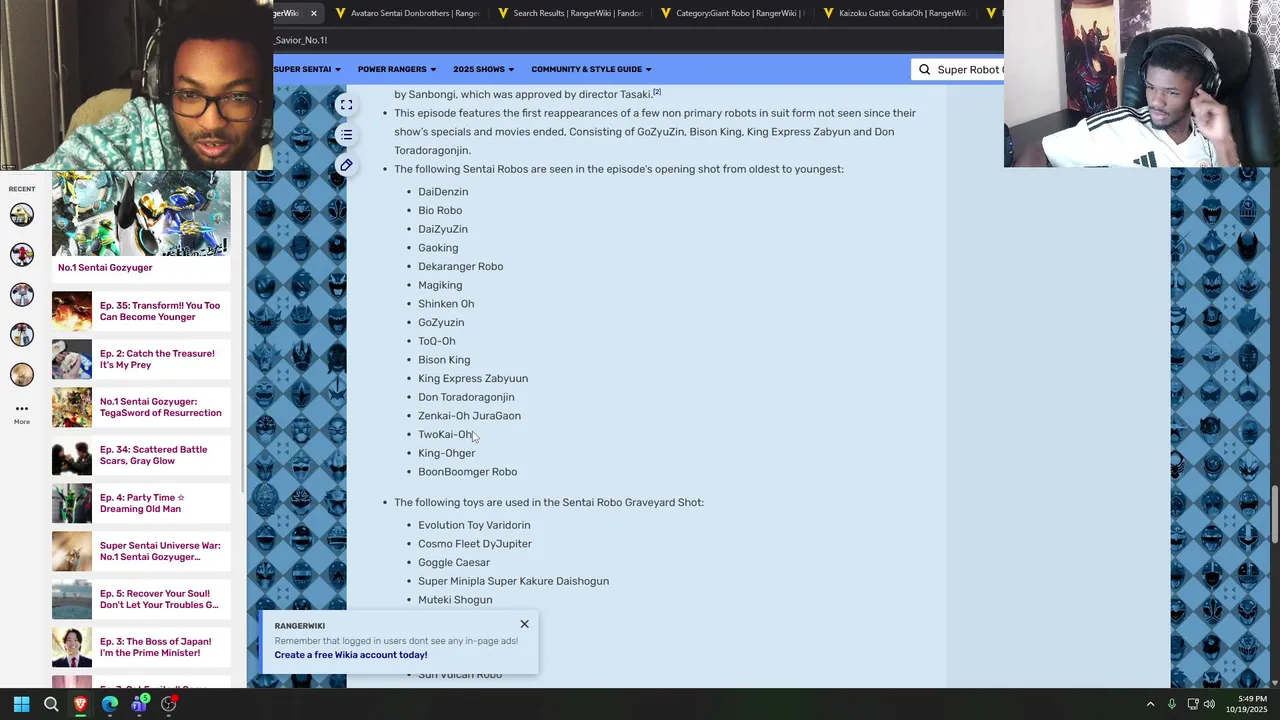Expand the SUPER SENTAI navigation dropdown
This screenshot has width=1280, height=720.
tap(307, 69)
